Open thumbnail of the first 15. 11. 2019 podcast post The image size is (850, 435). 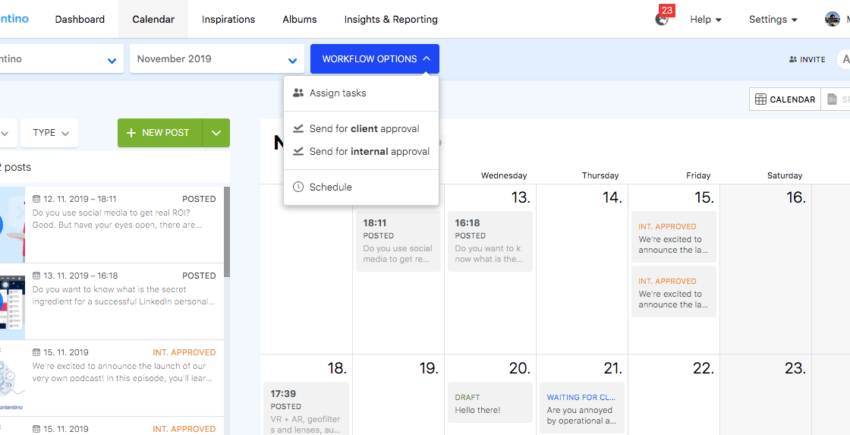pos(12,378)
